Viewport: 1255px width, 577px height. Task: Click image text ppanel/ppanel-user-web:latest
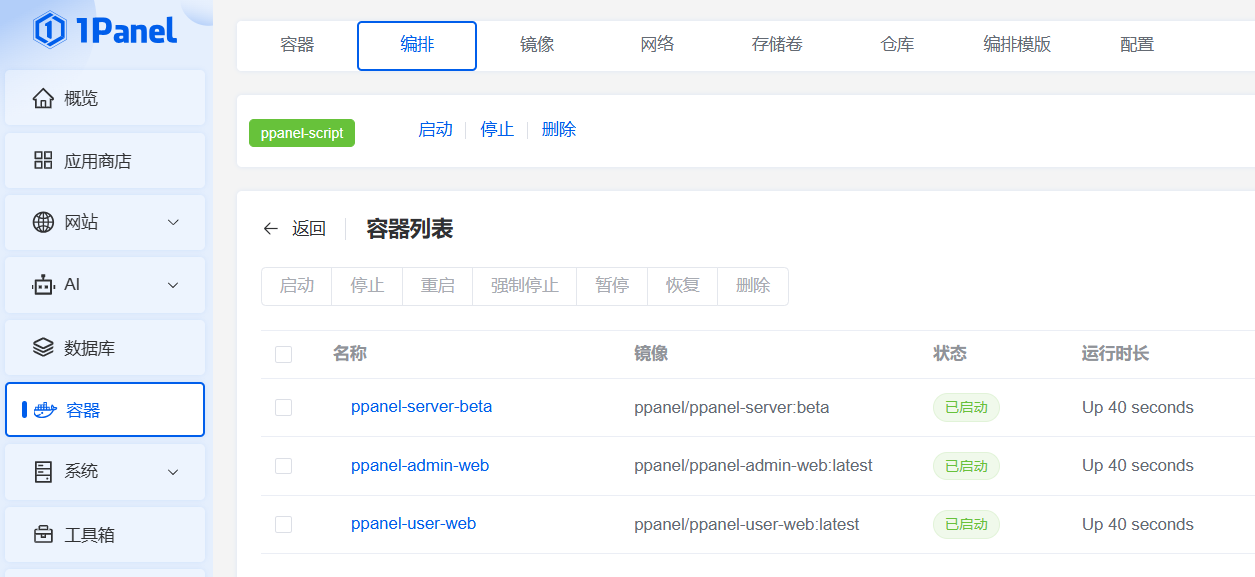pos(746,525)
